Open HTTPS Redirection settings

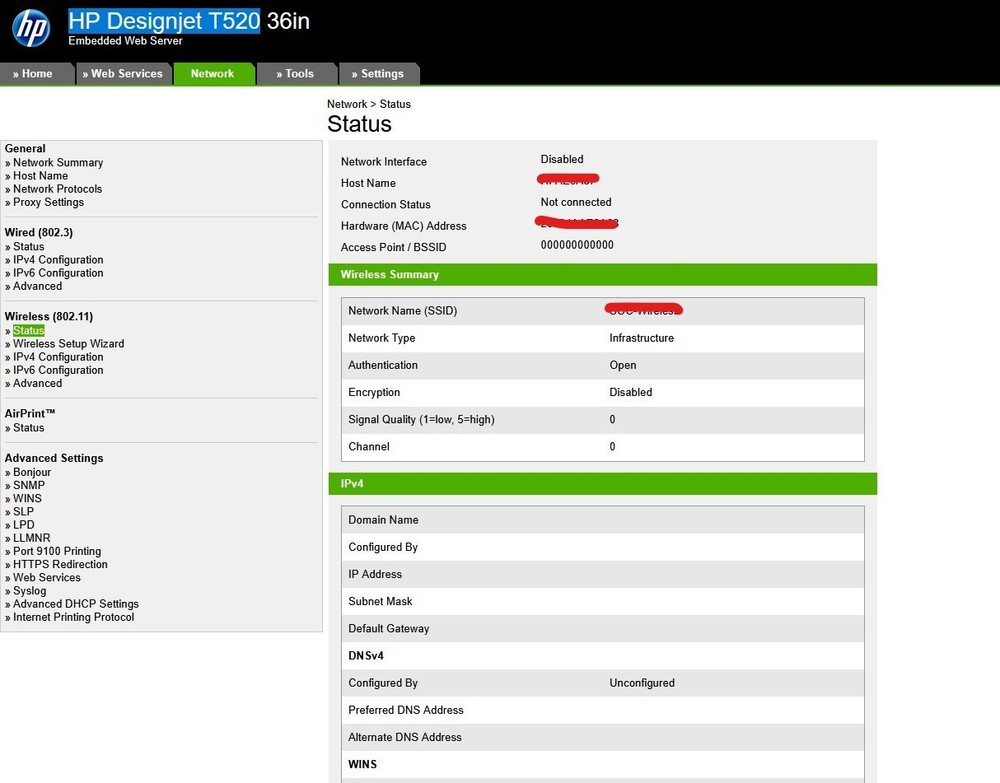[x=61, y=564]
